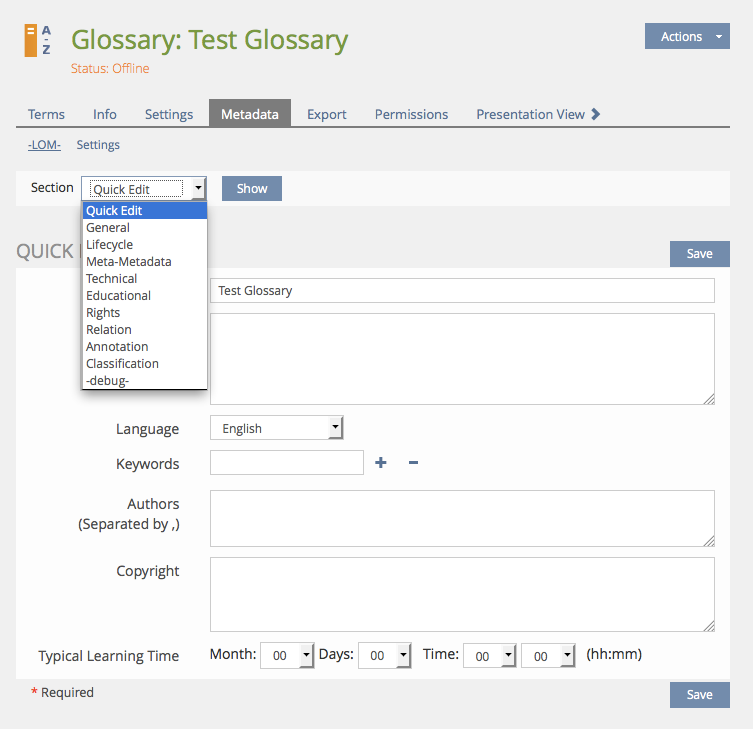The image size is (753, 729).
Task: Click the bottom Save button
Action: 699,695
